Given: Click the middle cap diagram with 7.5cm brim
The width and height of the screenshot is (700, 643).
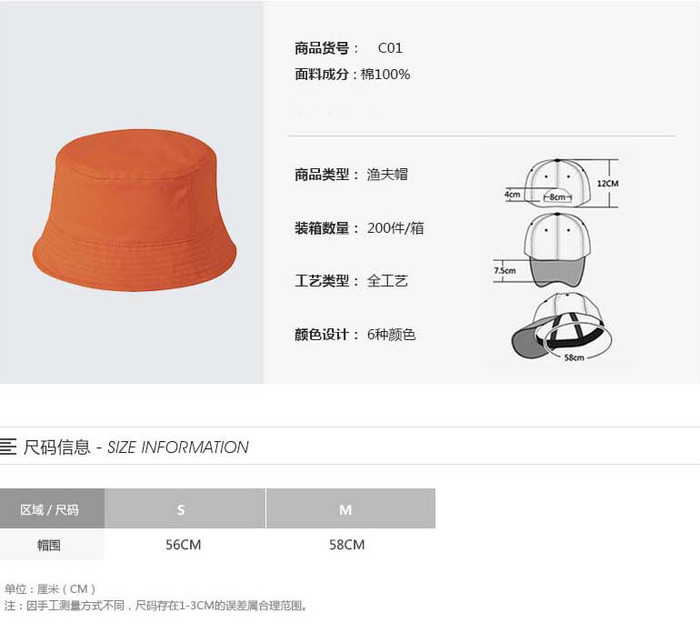Looking at the screenshot, I should pyautogui.click(x=542, y=250).
